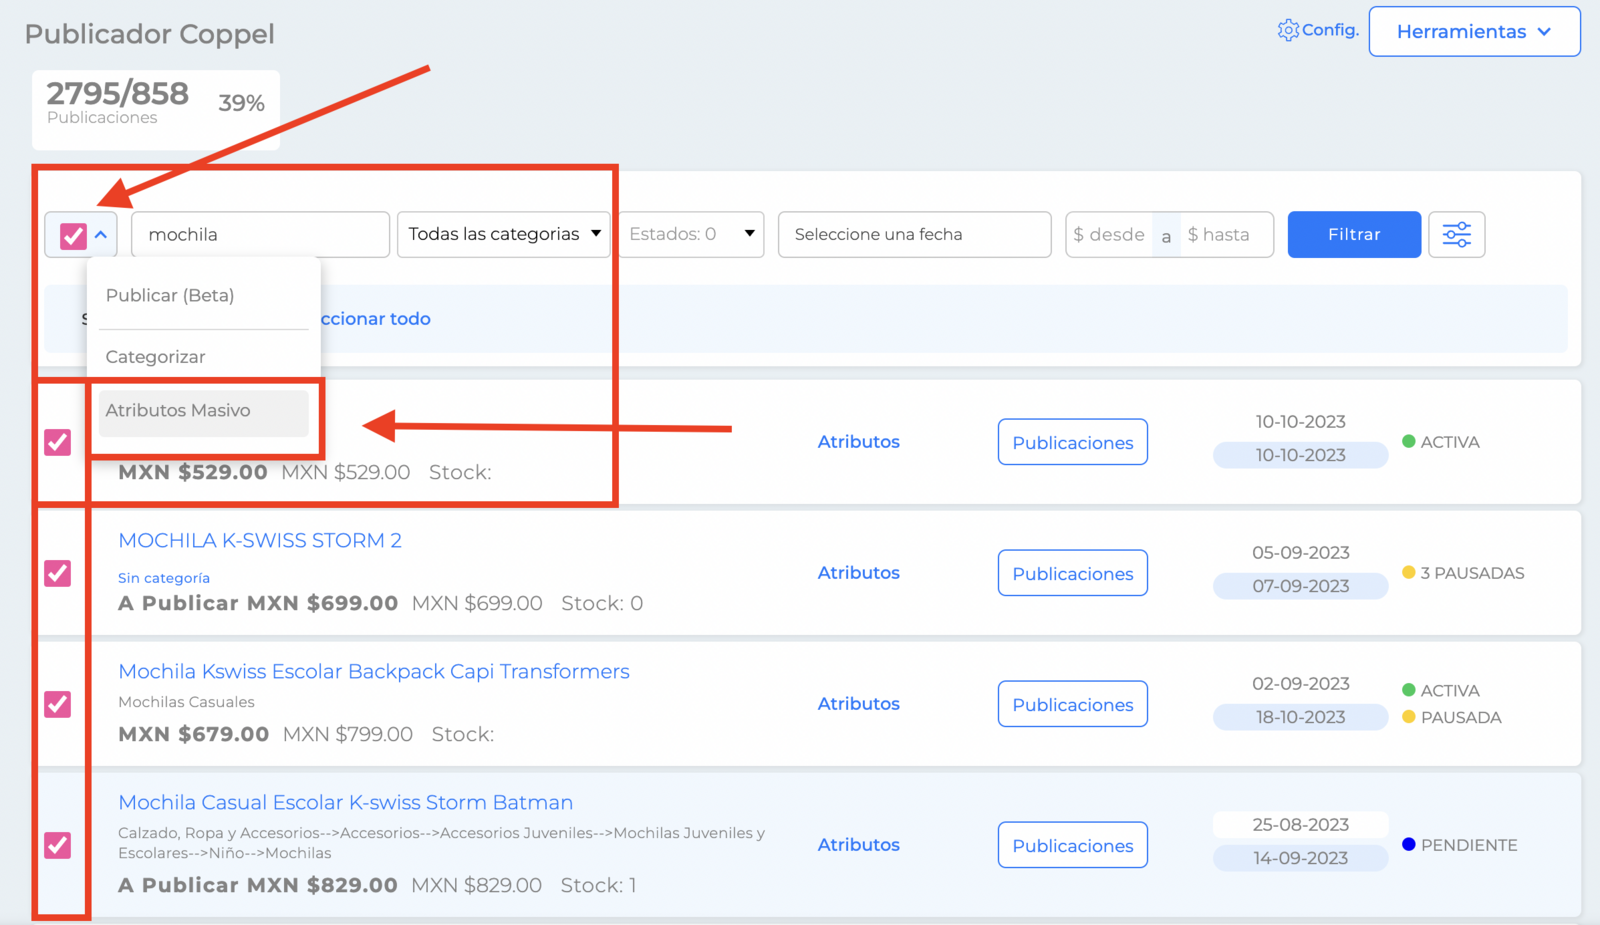Open Atributos link for Storm Batman
The width and height of the screenshot is (1600, 925).
pyautogui.click(x=858, y=845)
